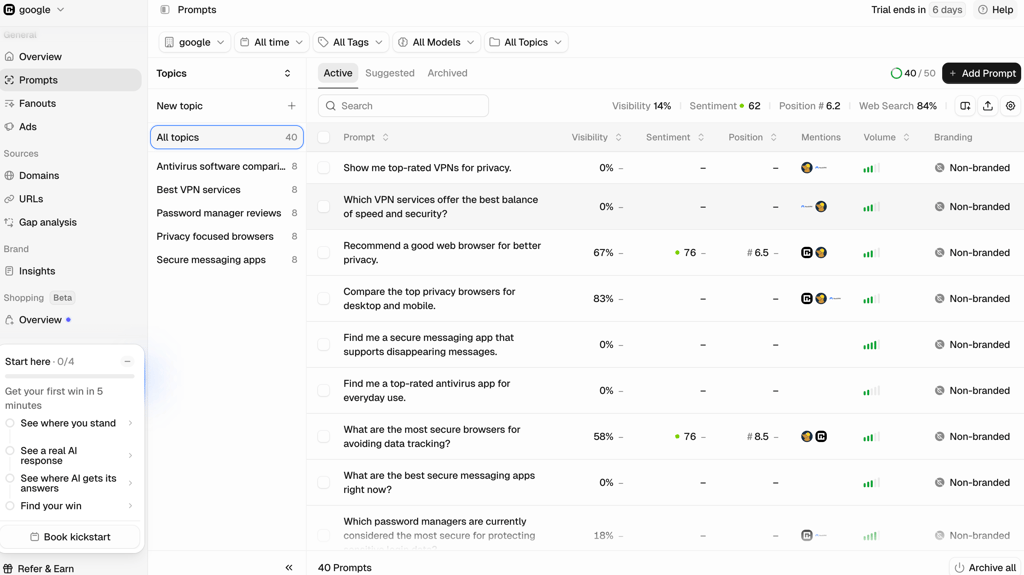This screenshot has width=1024, height=575.
Task: Sort table by Volume column
Action: [x=886, y=137]
